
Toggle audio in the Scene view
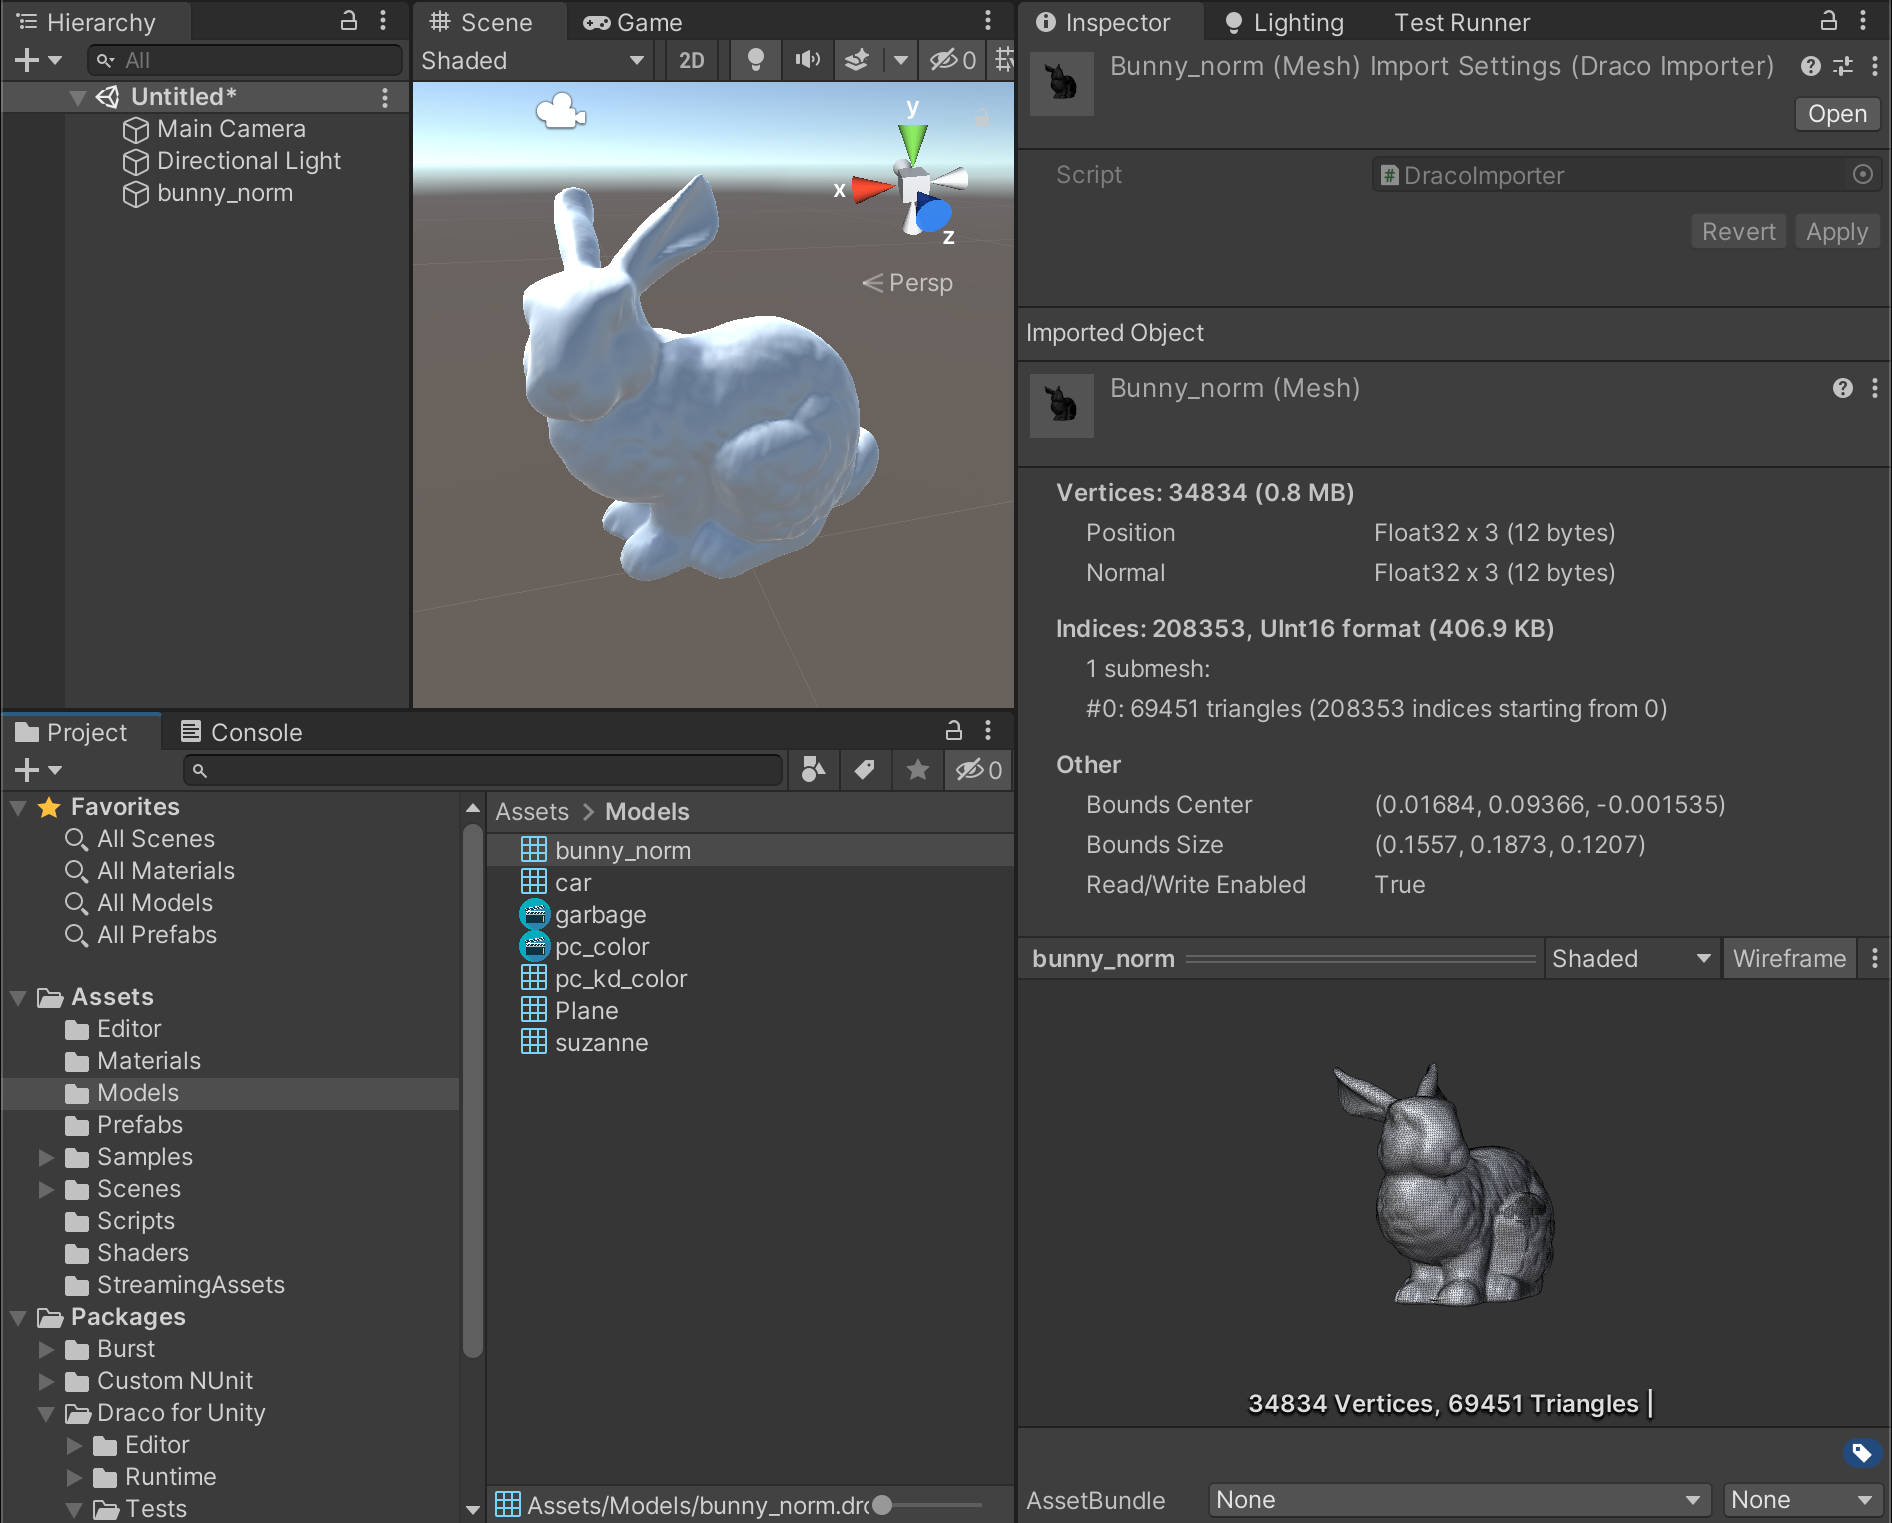point(807,60)
